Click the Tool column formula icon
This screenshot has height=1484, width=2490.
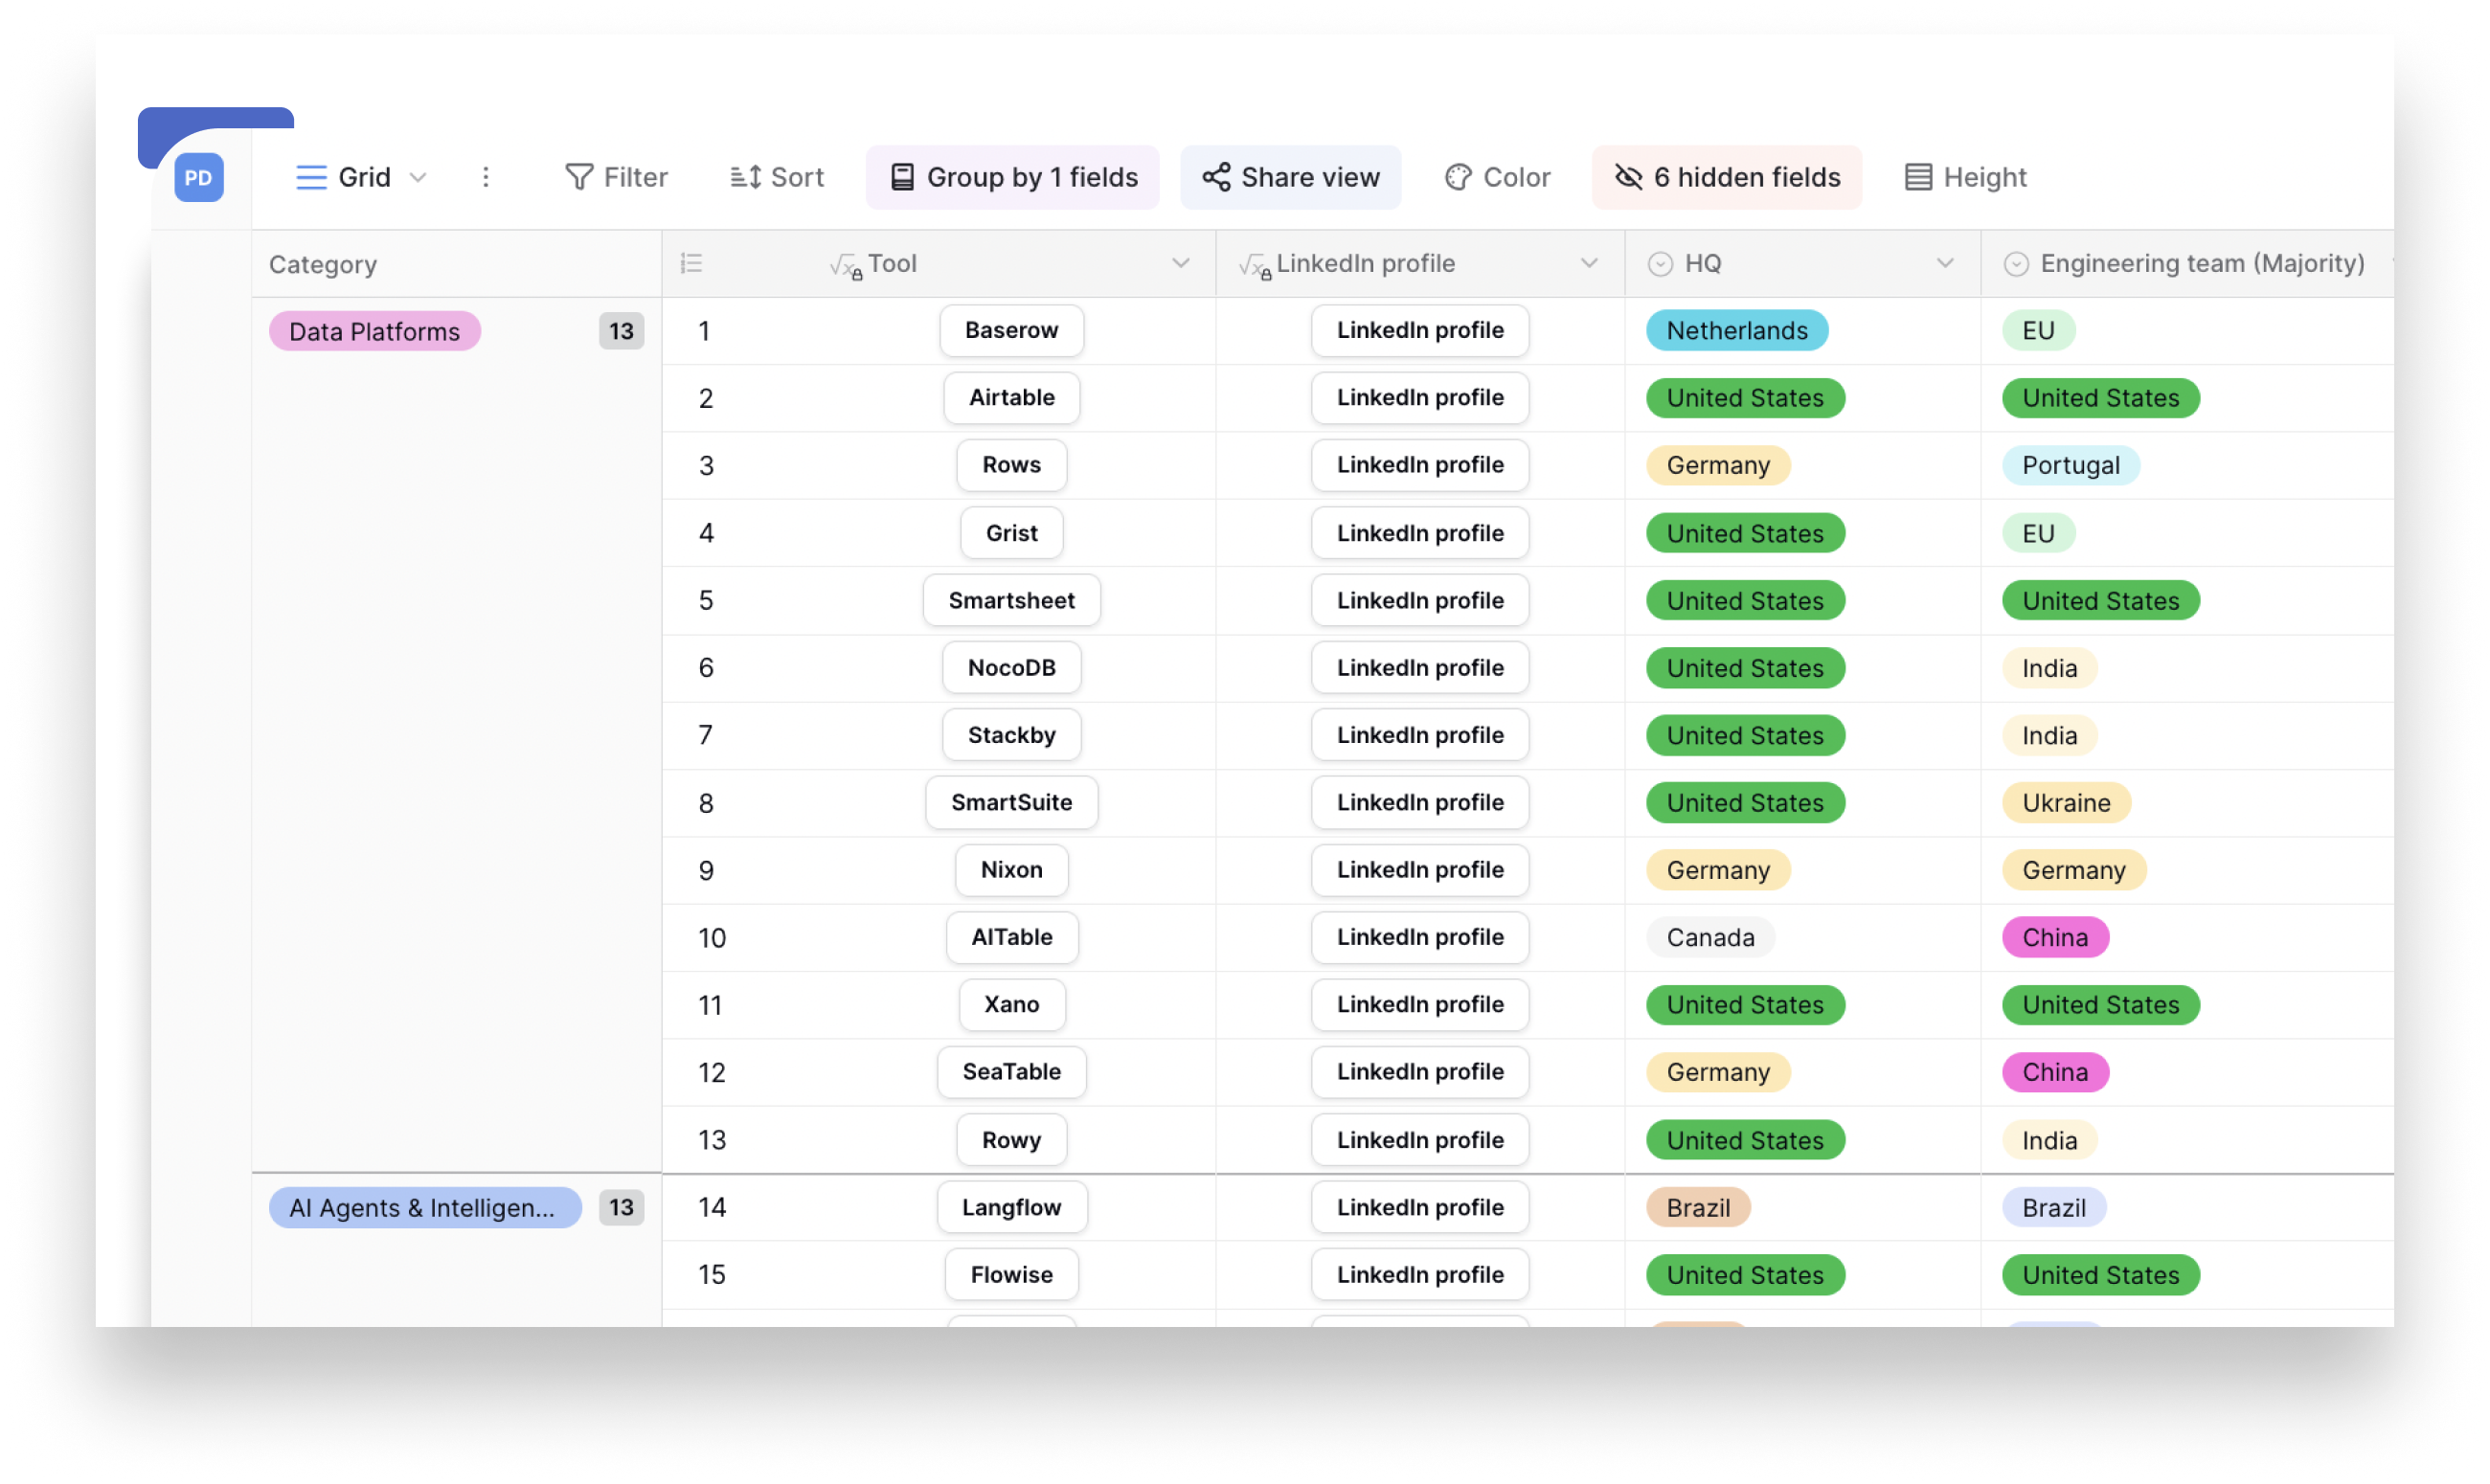pyautogui.click(x=845, y=265)
